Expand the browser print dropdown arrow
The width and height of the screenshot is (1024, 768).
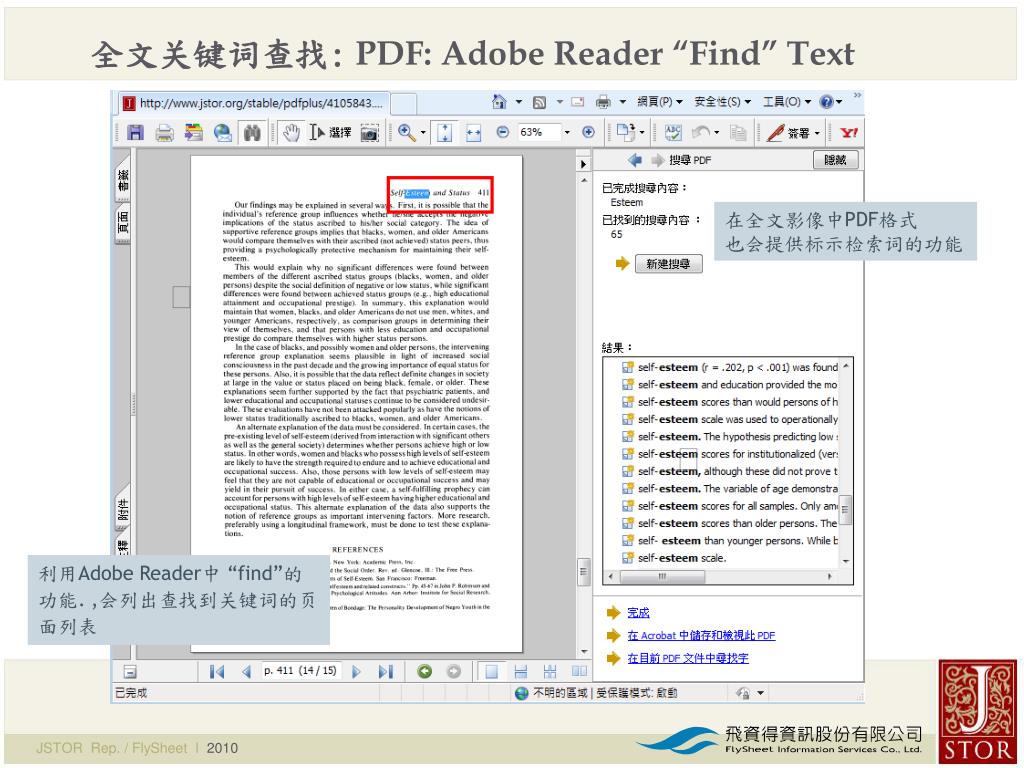(x=622, y=102)
